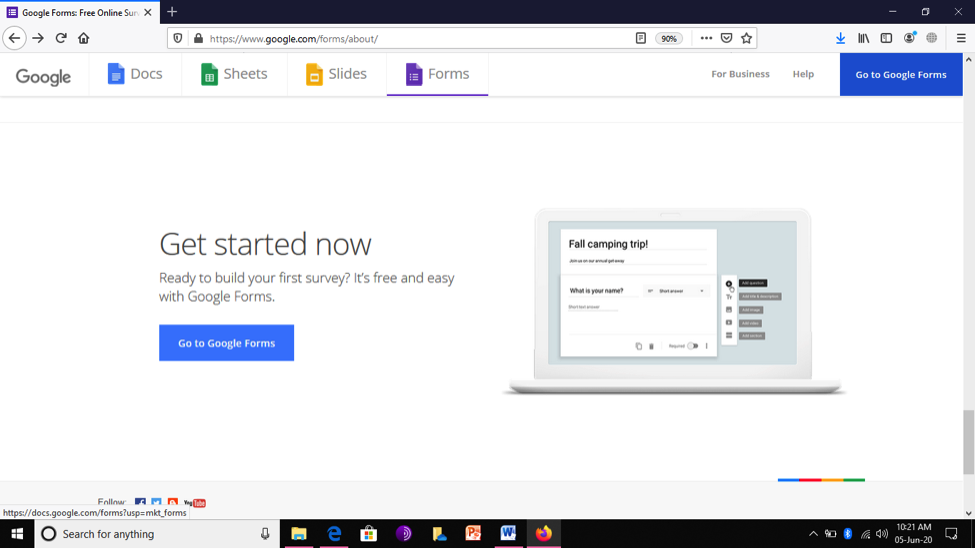Click the laptop Fall camping trip illustration

tap(673, 301)
